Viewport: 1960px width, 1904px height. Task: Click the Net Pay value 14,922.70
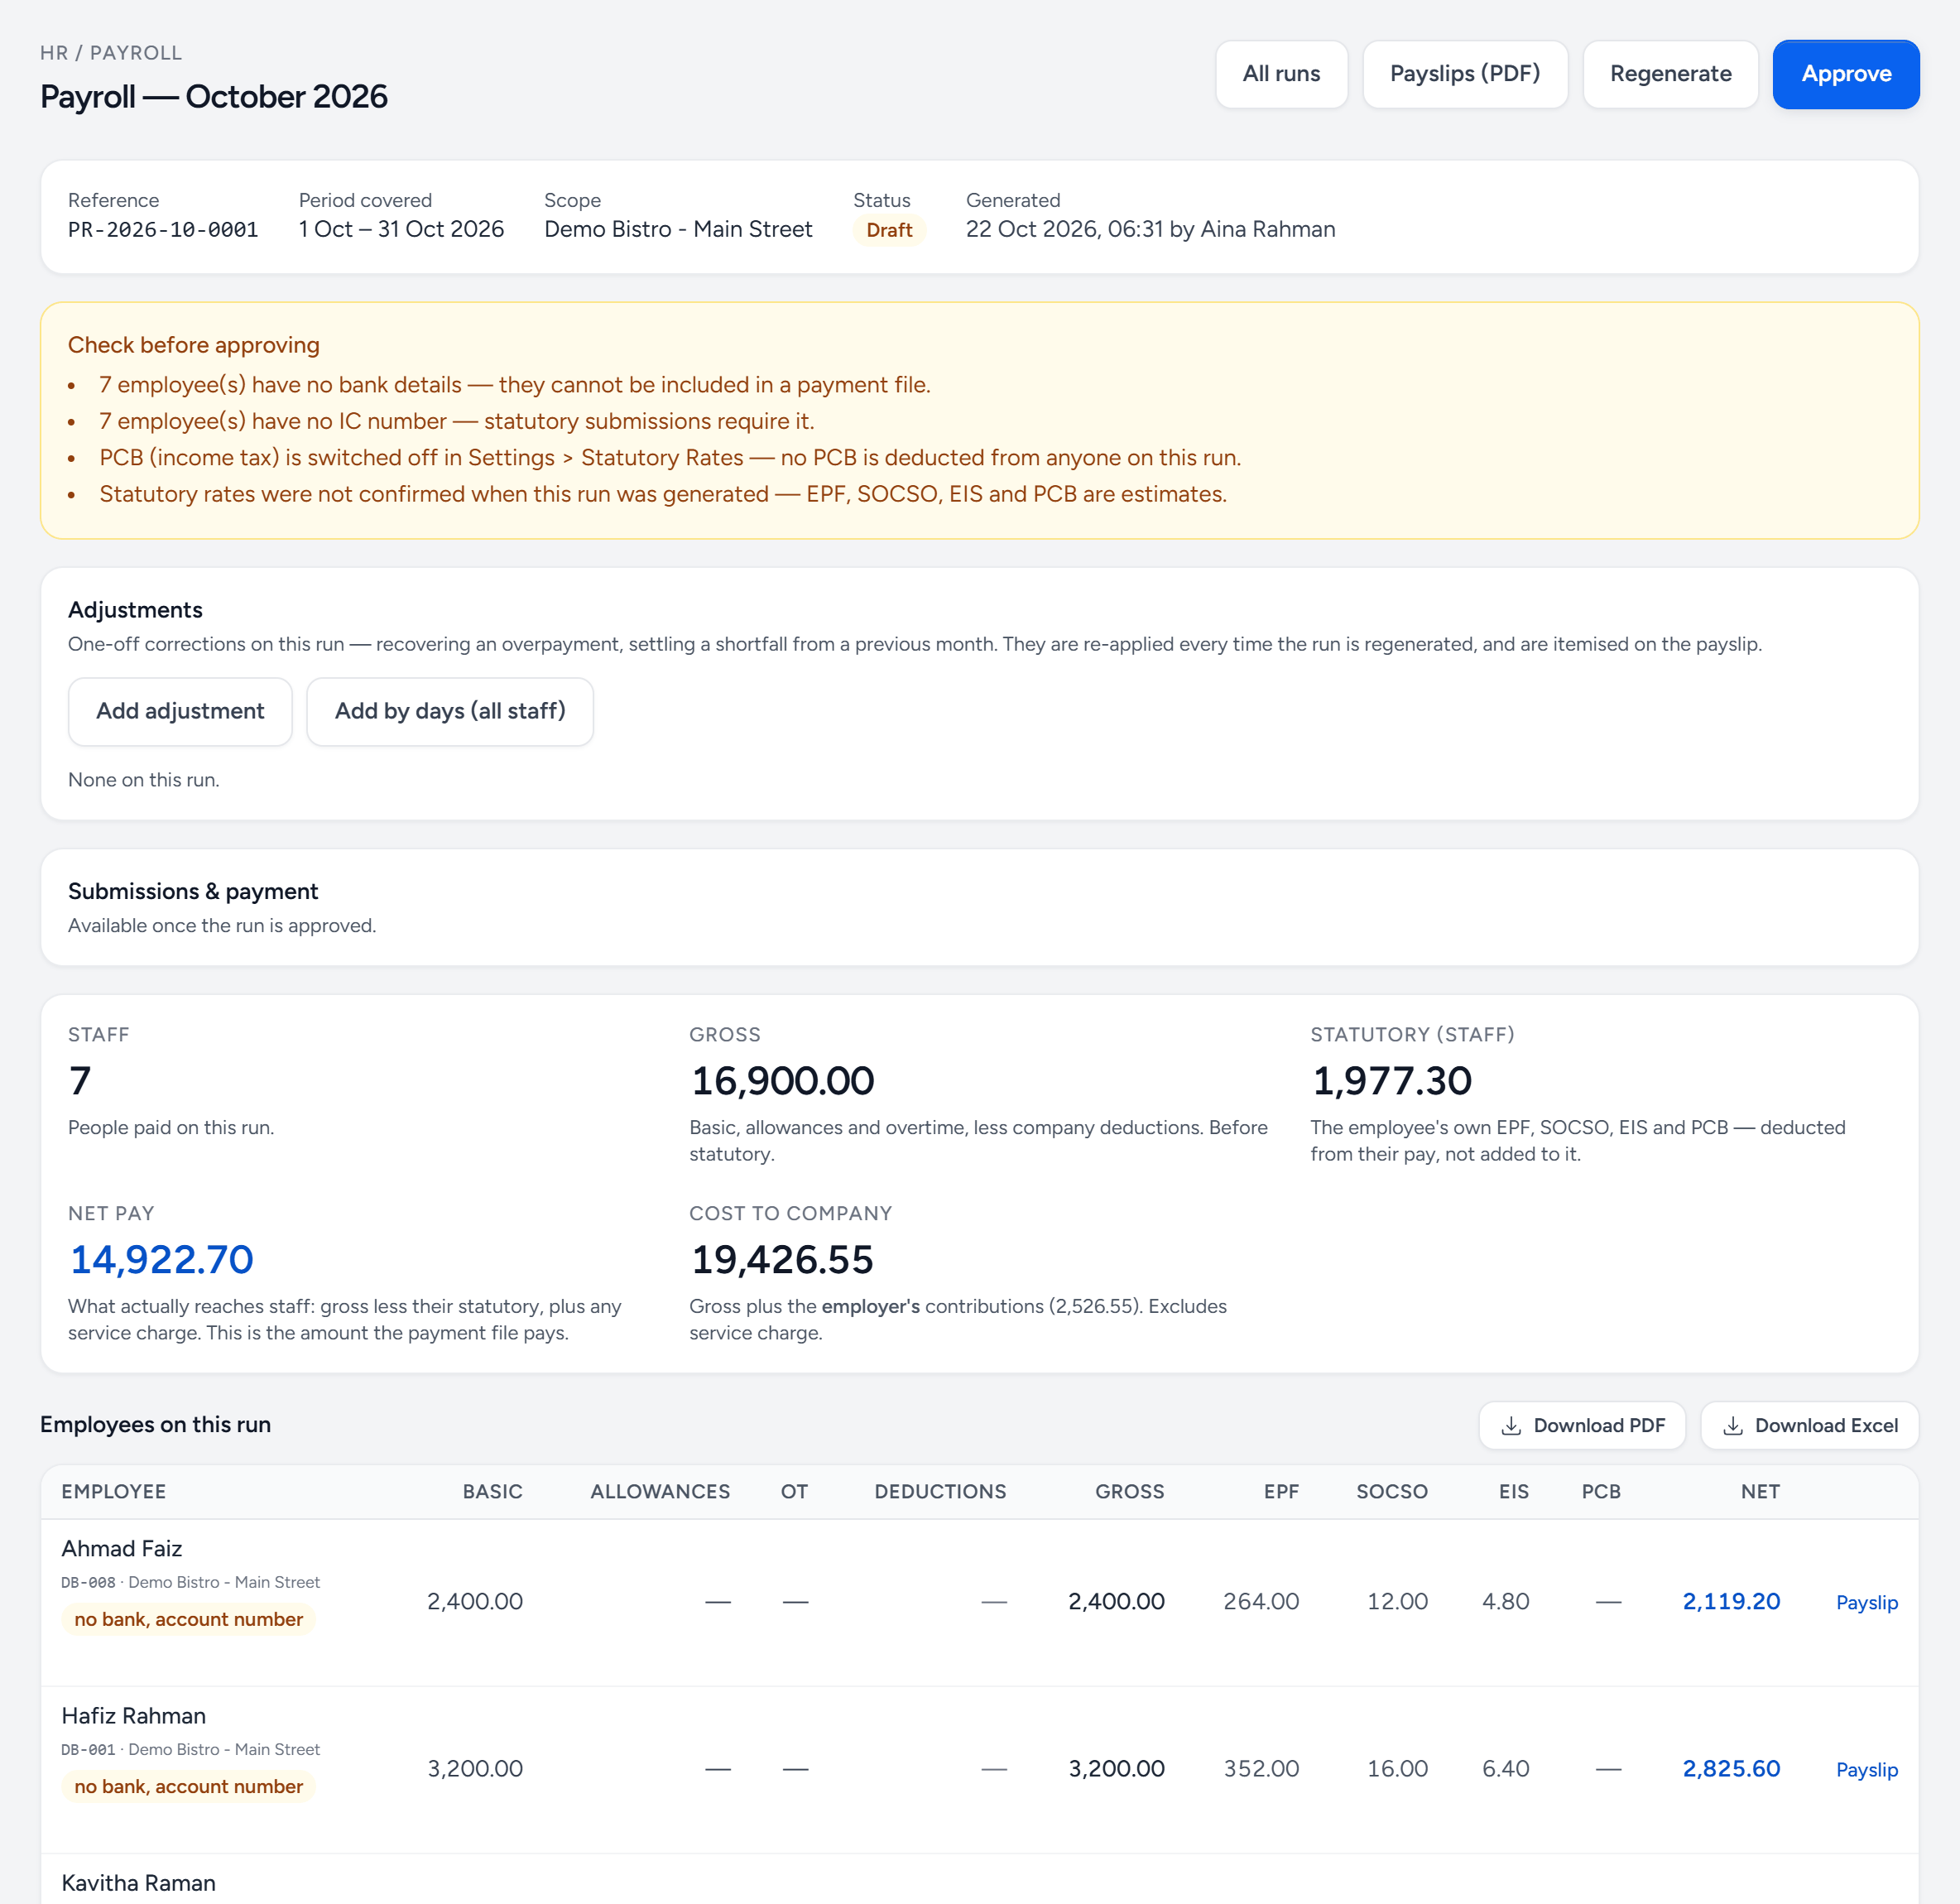162,1259
